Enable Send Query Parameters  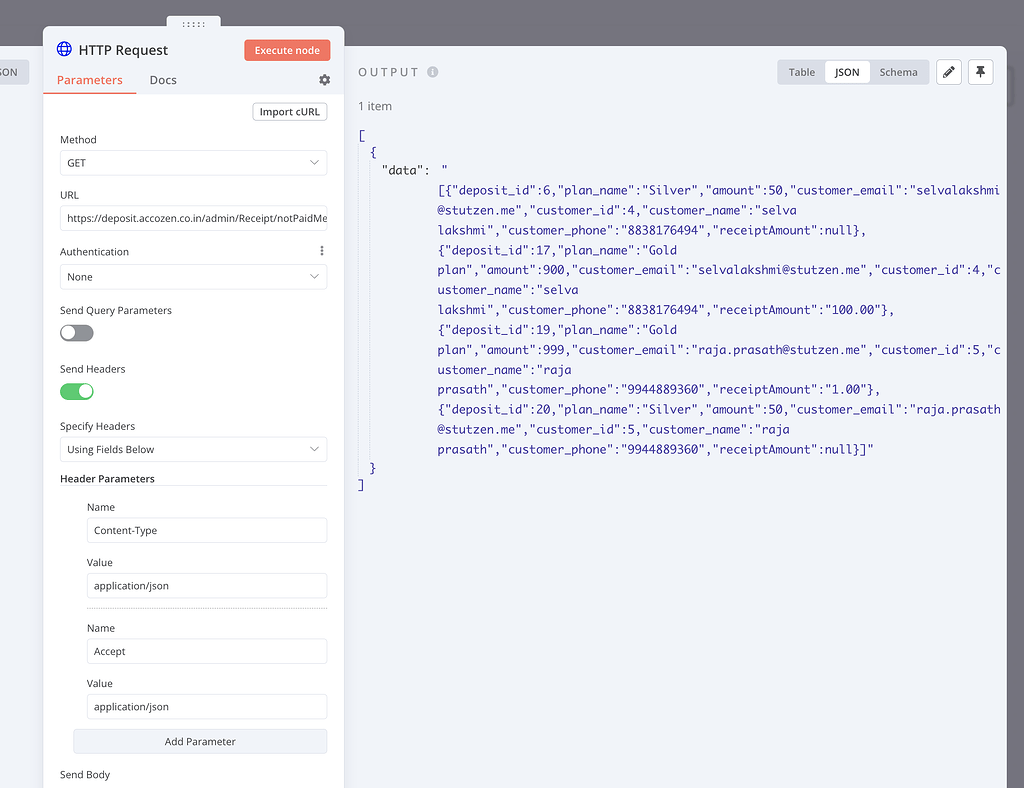76,332
